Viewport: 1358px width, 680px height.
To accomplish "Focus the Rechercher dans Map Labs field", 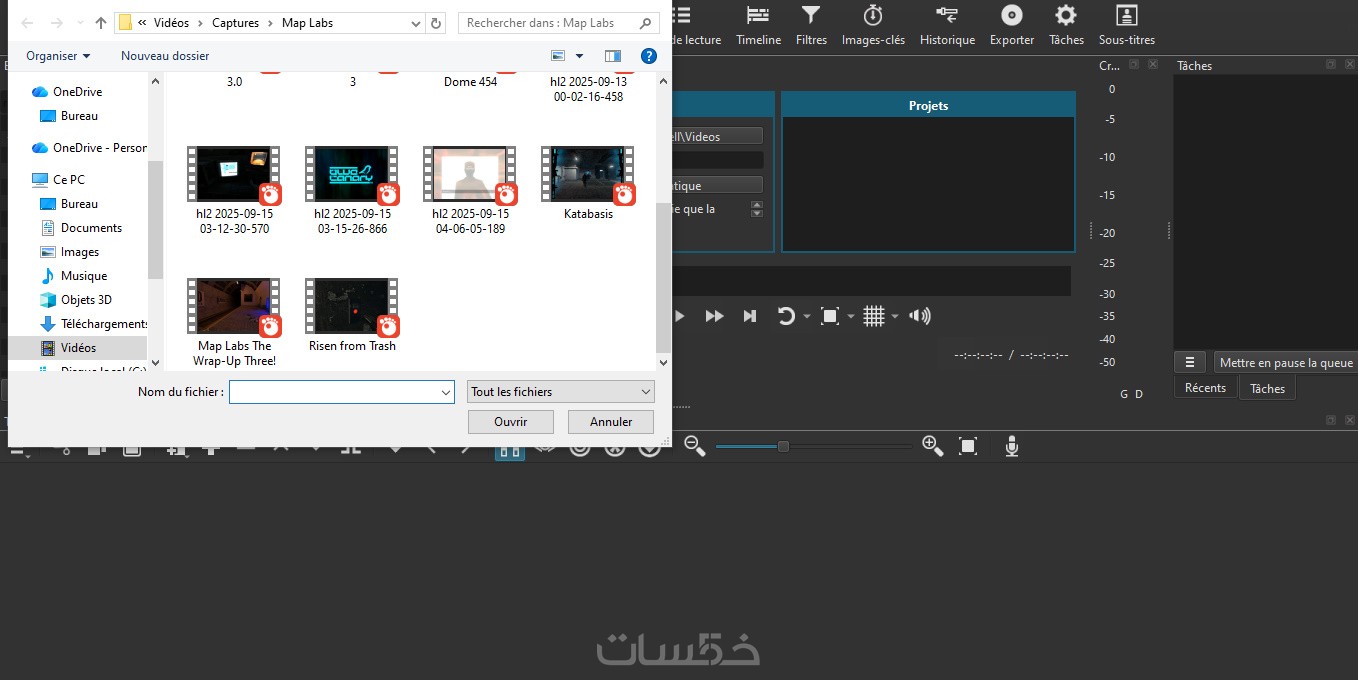I will coord(558,22).
